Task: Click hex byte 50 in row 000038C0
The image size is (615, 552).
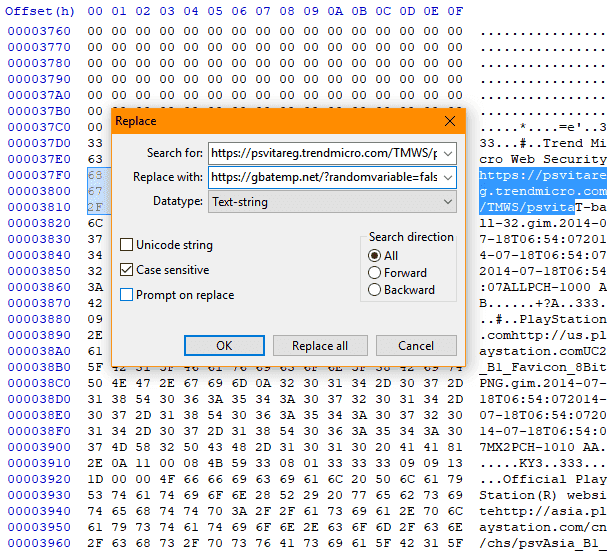Action: (x=95, y=383)
